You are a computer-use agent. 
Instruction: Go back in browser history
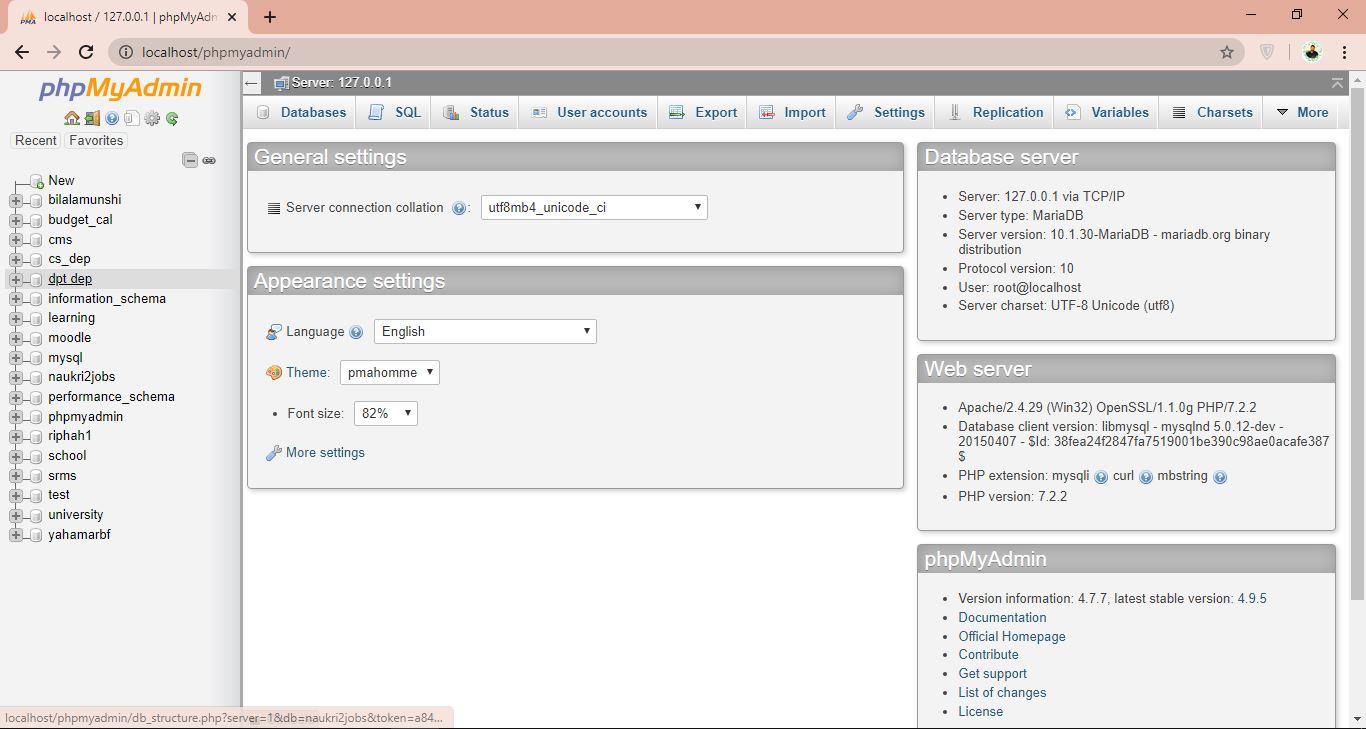[x=22, y=52]
